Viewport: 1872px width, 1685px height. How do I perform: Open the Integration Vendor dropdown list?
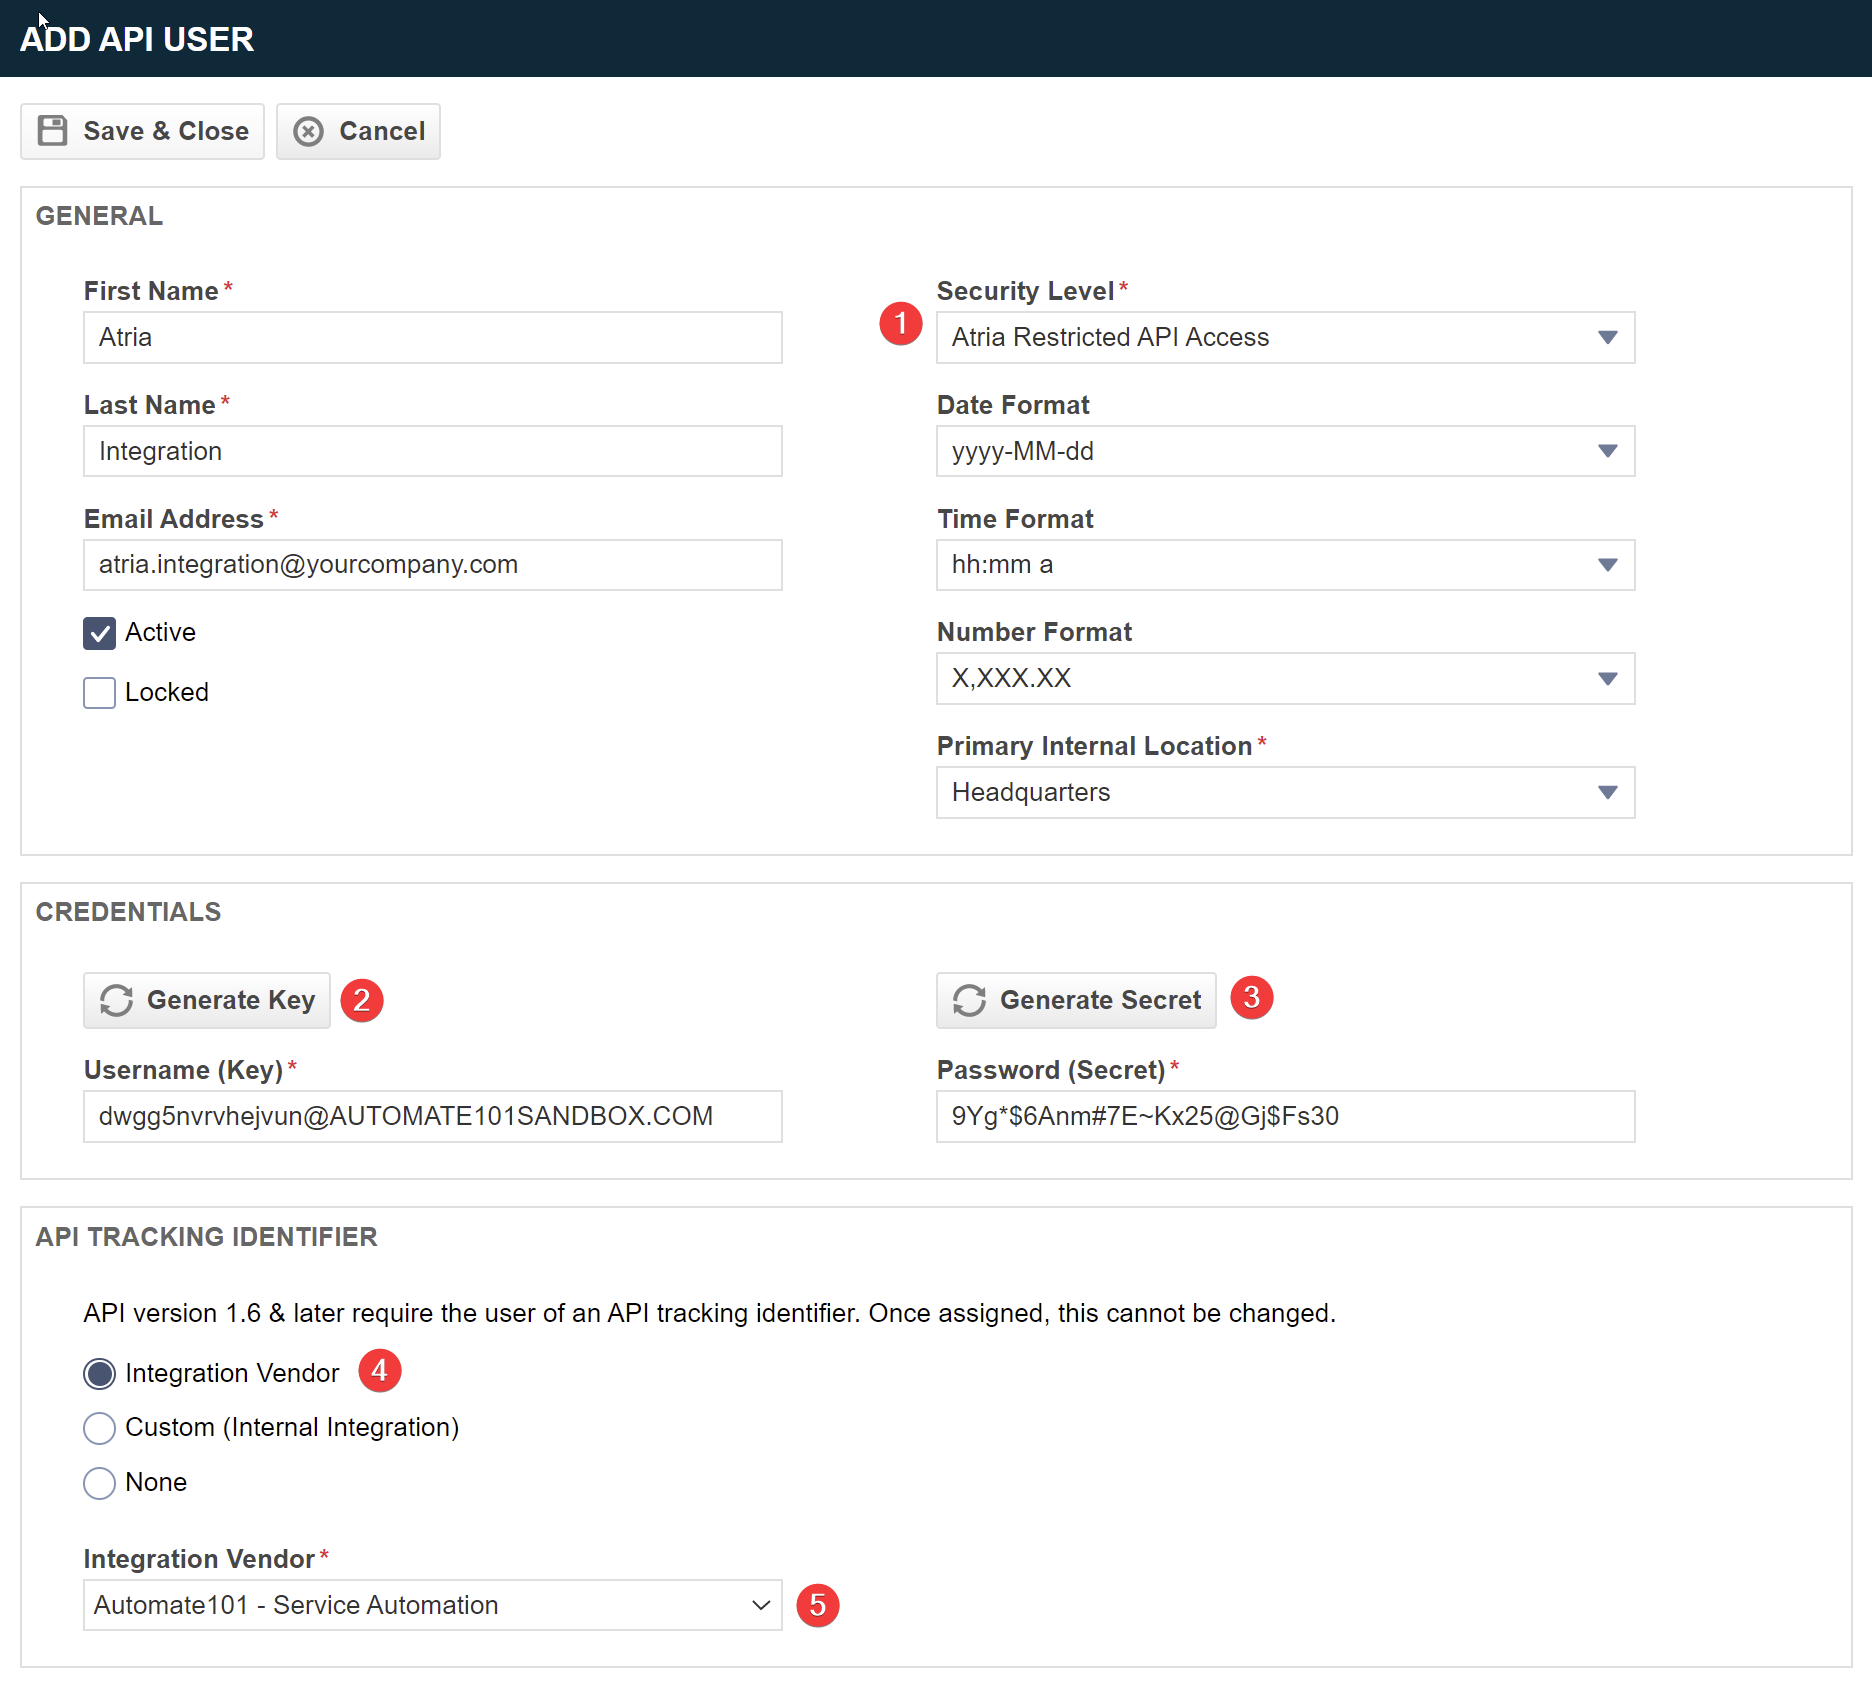point(432,1605)
